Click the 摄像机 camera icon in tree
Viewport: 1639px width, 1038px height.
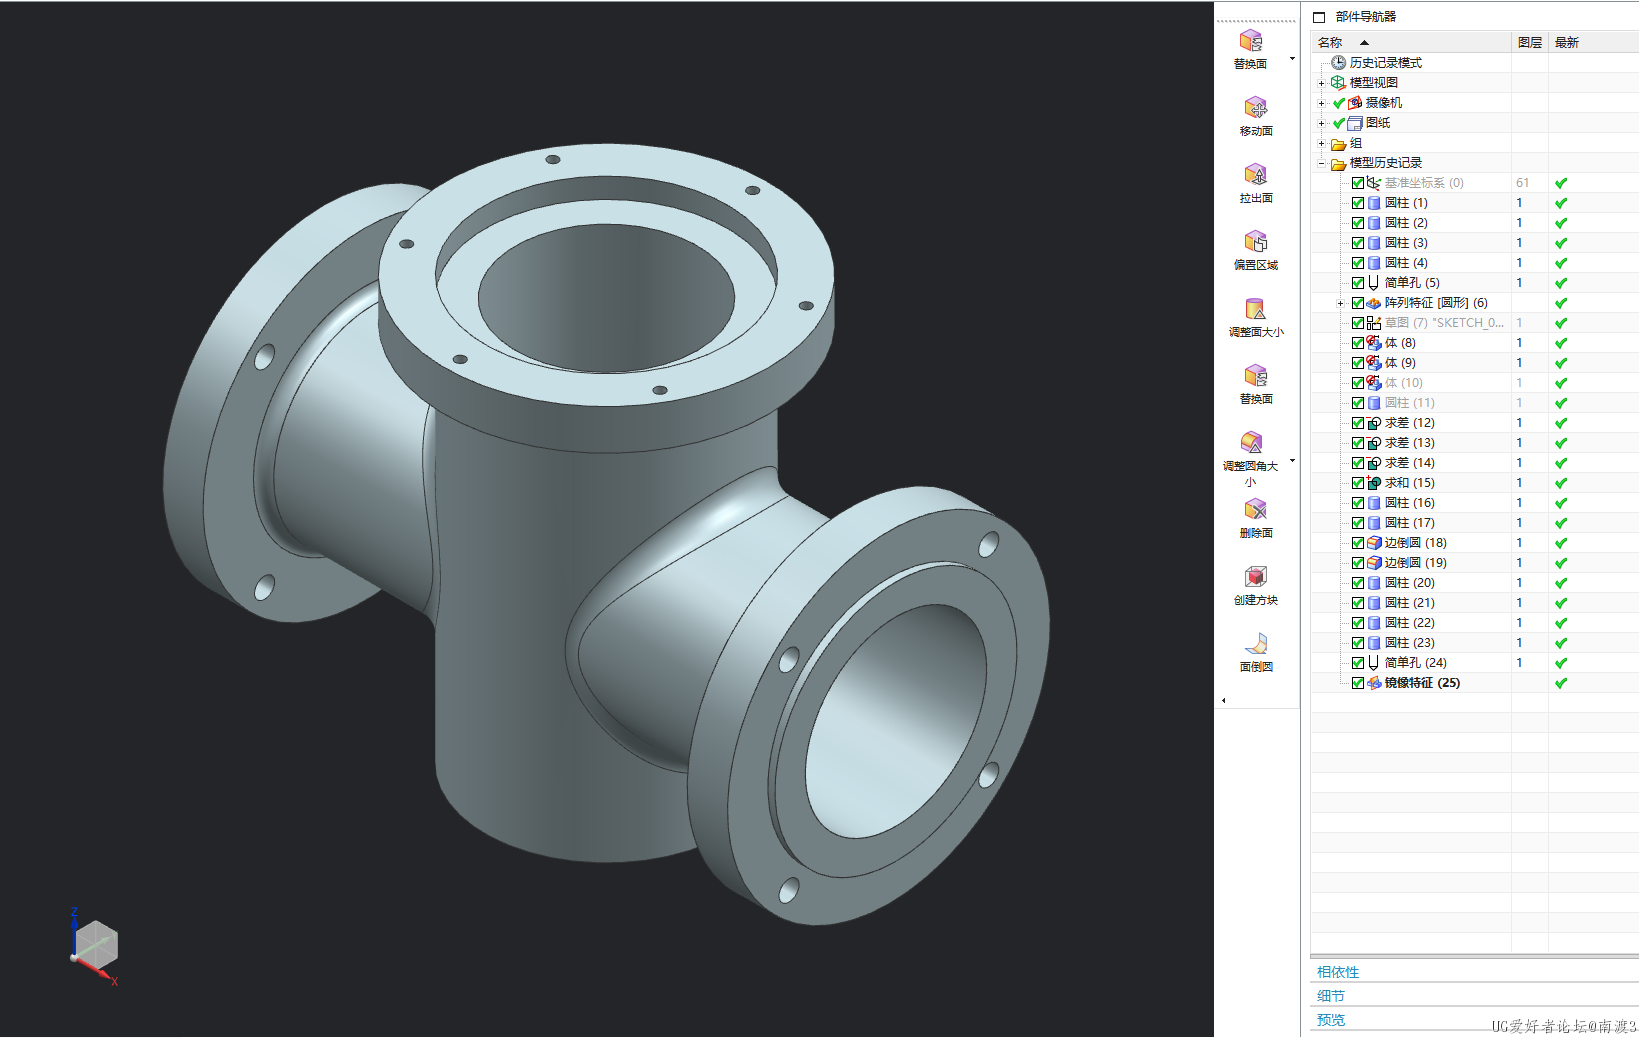1355,102
